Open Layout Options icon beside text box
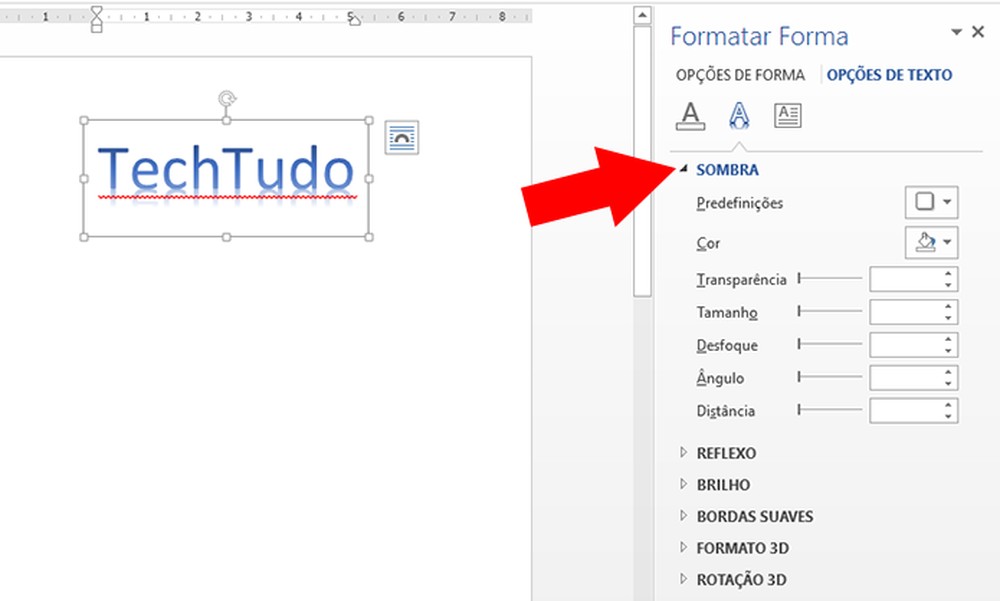Image resolution: width=1000 pixels, height=601 pixels. click(402, 137)
